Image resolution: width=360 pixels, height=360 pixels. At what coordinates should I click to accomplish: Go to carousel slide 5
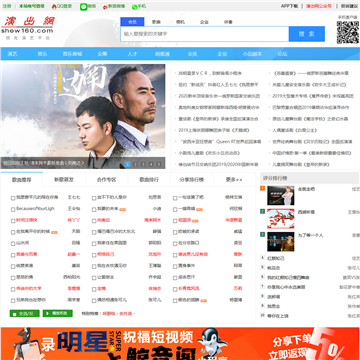click(x=159, y=164)
